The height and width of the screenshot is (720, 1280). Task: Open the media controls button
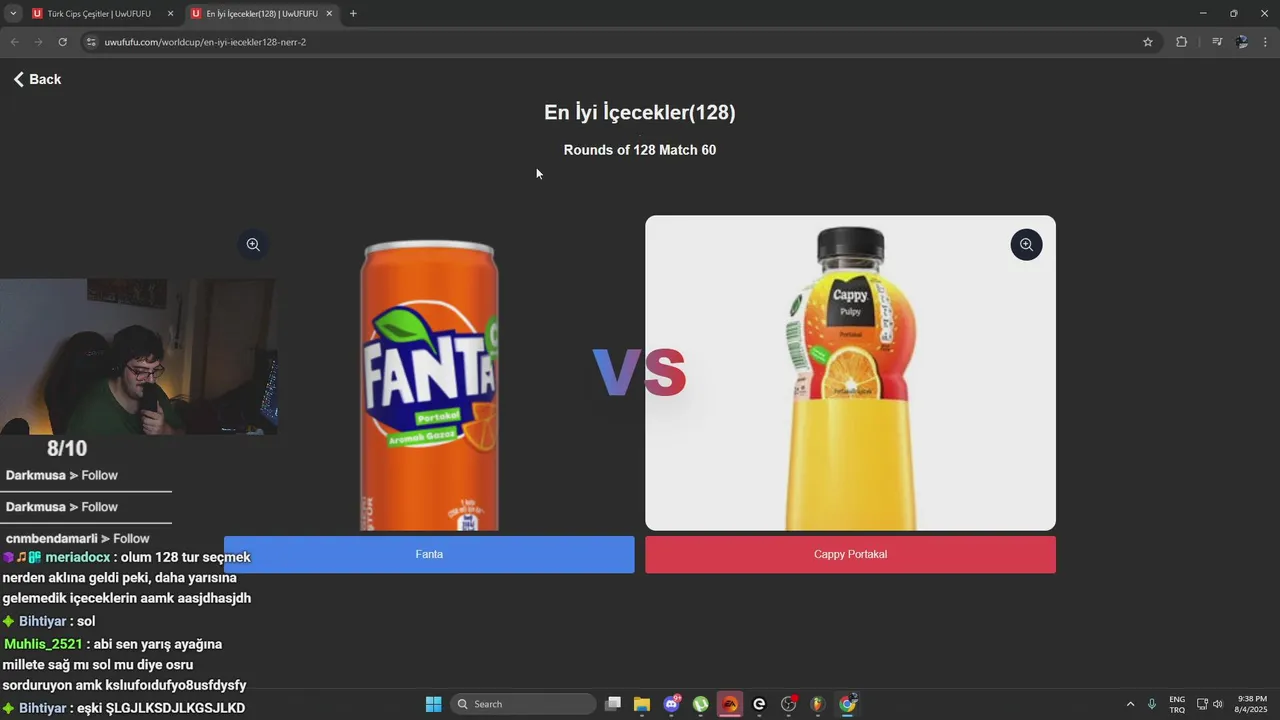(x=1217, y=42)
